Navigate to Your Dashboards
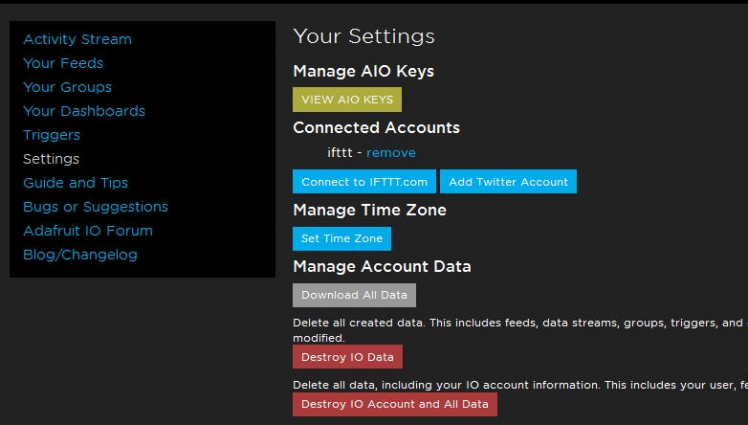Screen dimensions: 748x425 coord(84,111)
